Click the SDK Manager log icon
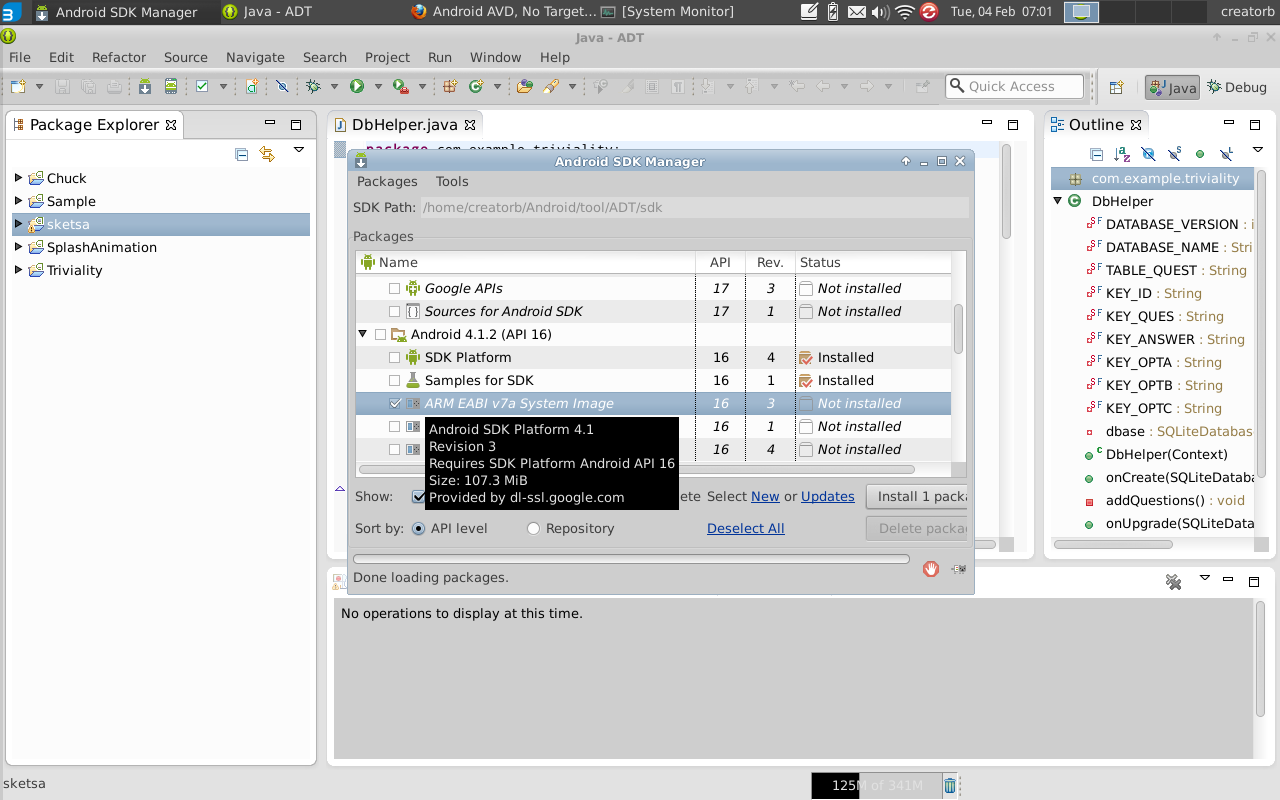 [x=959, y=569]
